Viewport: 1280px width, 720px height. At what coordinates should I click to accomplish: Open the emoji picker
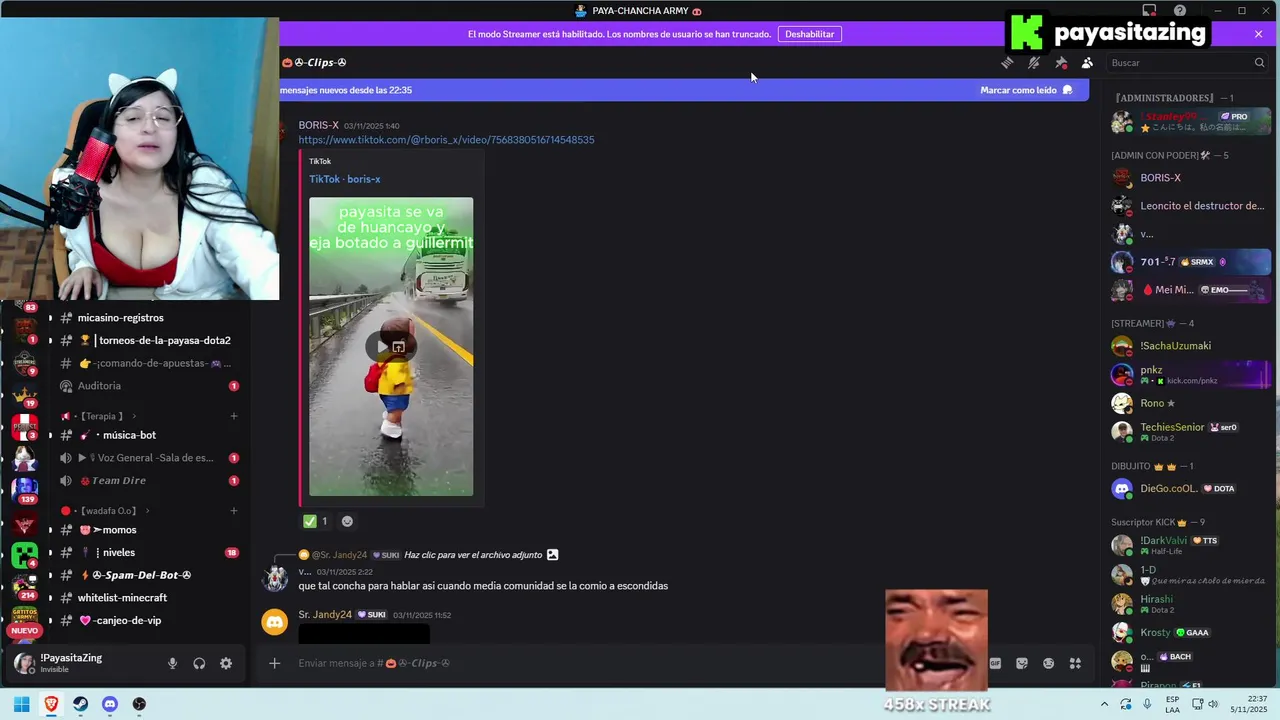(x=1048, y=663)
